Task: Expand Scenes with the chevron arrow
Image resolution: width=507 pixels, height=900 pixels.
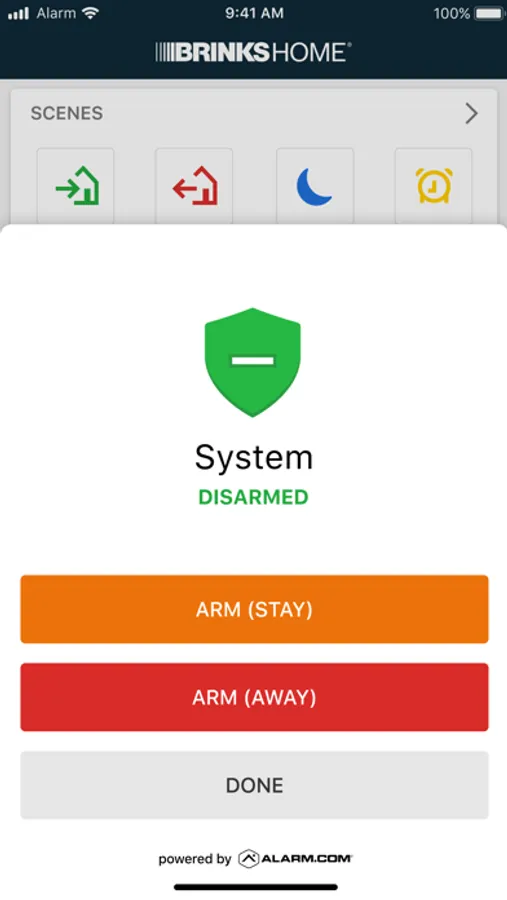Action: [x=471, y=114]
